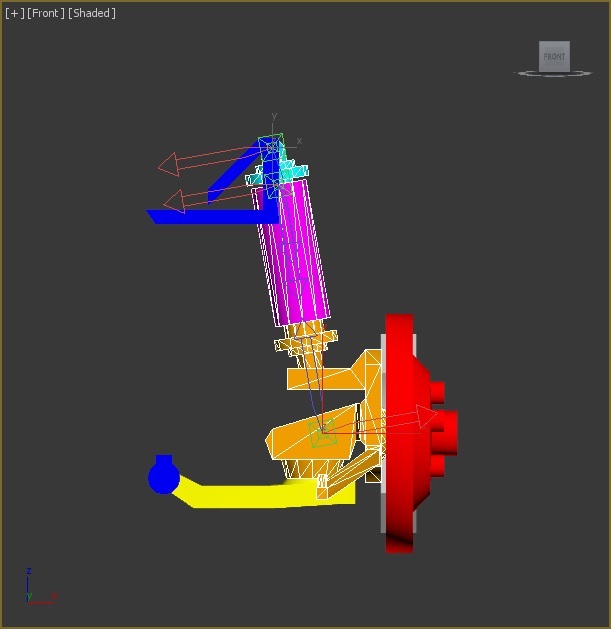Open the [+] viewport general menu

click(x=14, y=13)
